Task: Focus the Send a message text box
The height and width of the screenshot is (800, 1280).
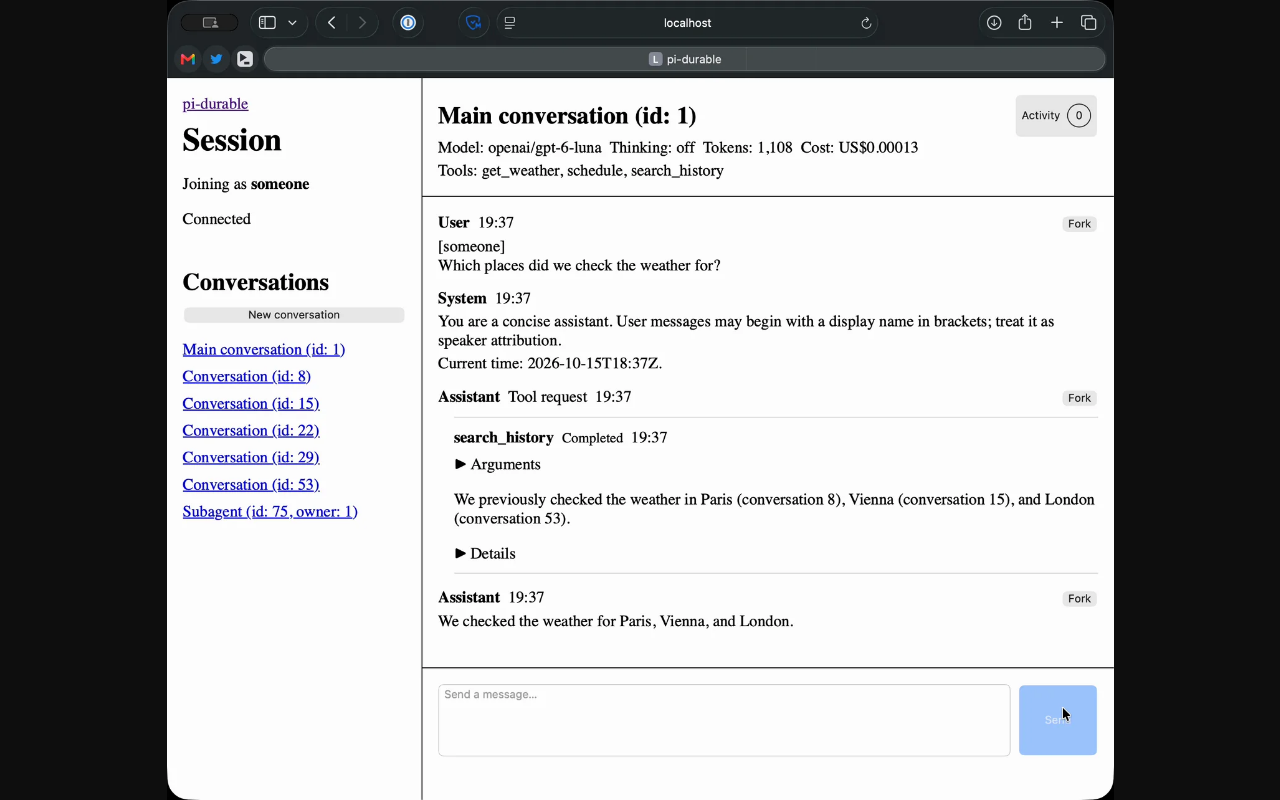Action: (724, 720)
